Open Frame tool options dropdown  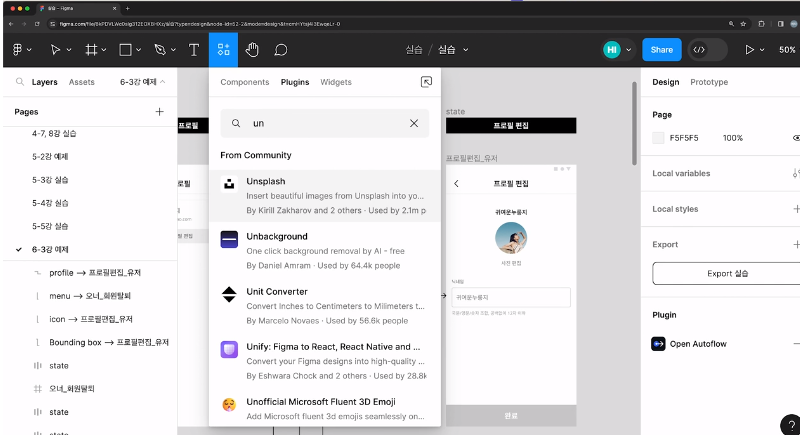pyautogui.click(x=104, y=50)
